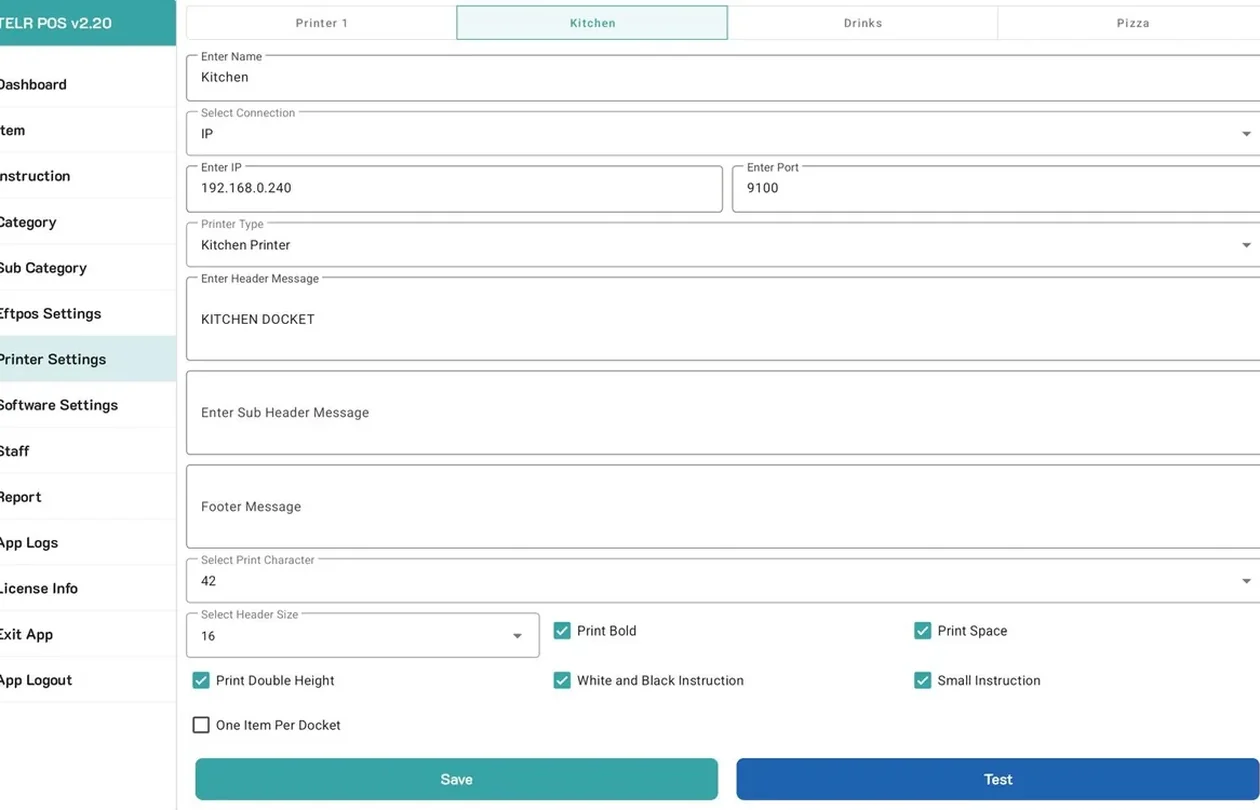The image size is (1260, 810).
Task: Choose Exit App in sidebar
Action: click(x=87, y=635)
